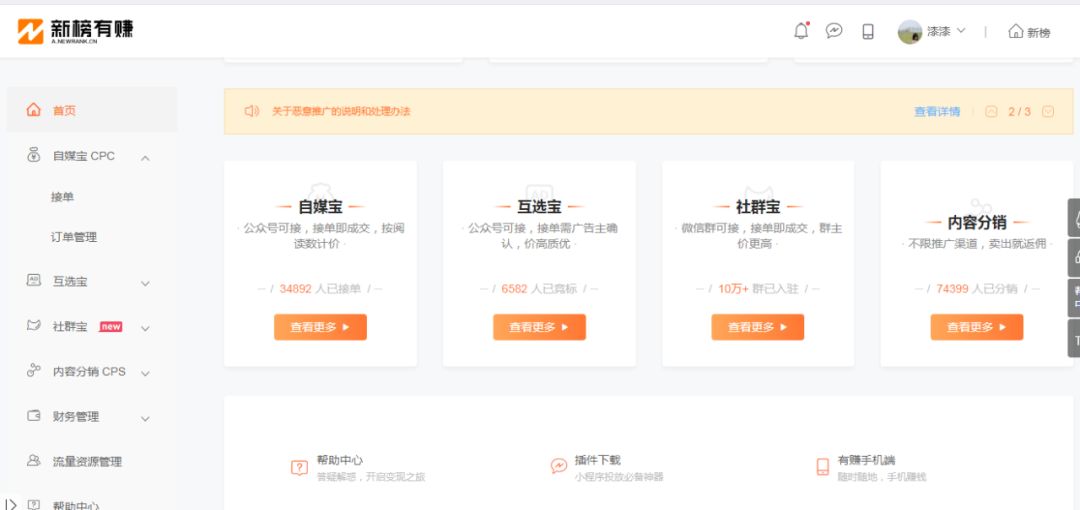Open the chat messages icon
Screen dimensions: 1080x510
coord(834,31)
